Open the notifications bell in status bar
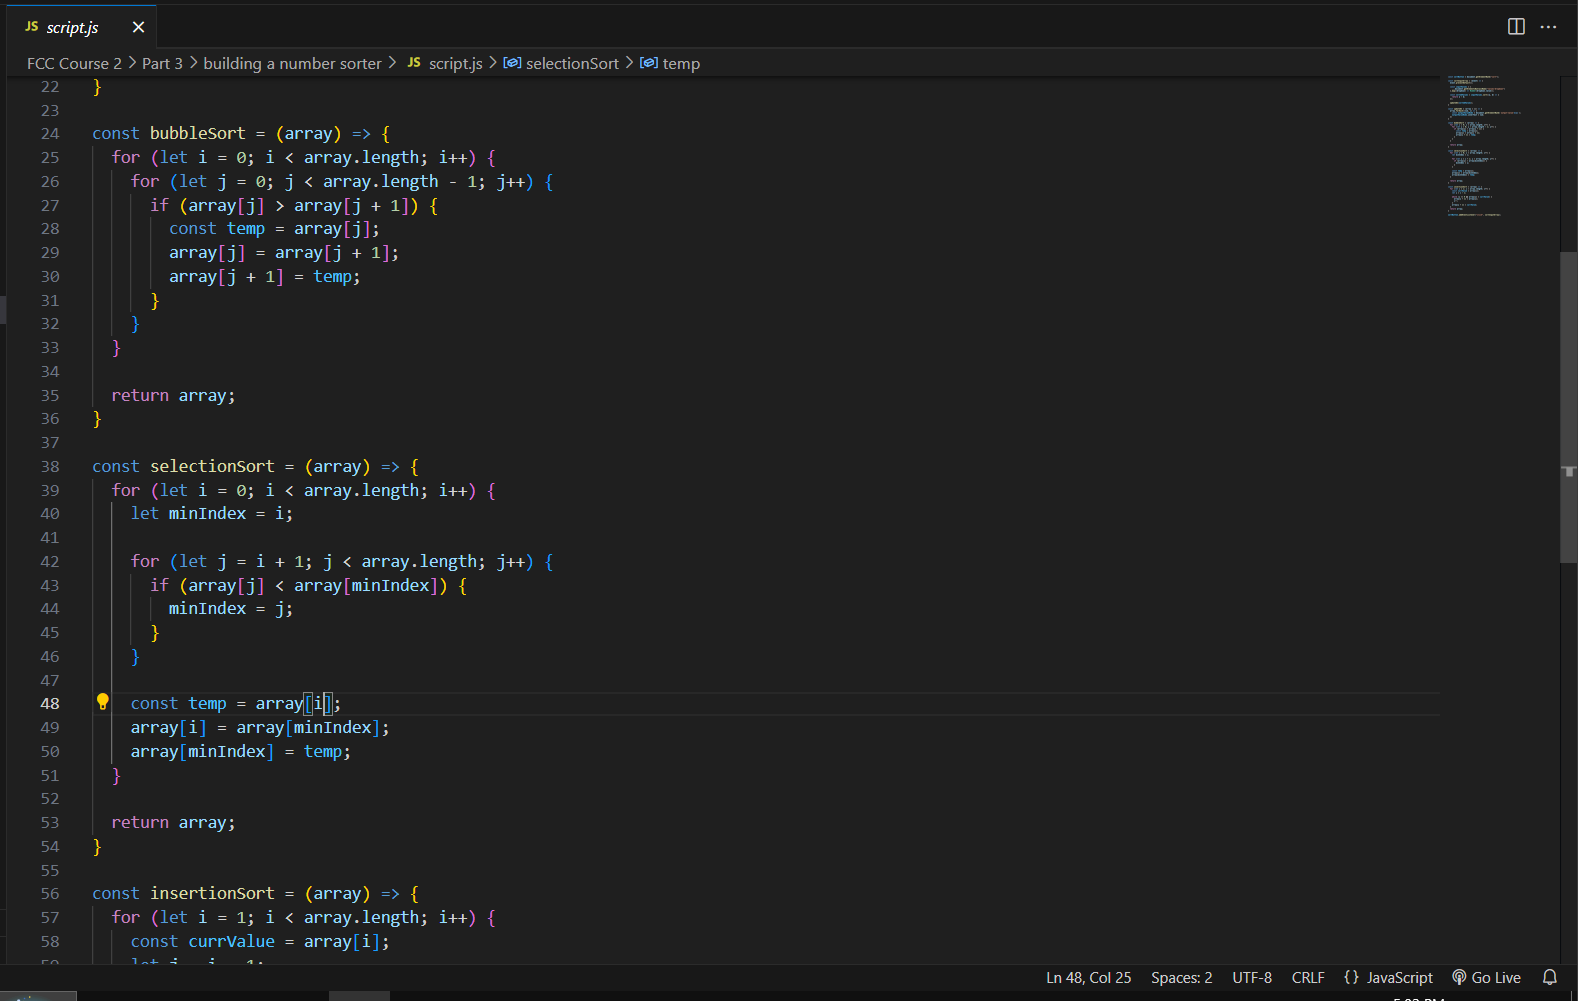 (x=1550, y=977)
